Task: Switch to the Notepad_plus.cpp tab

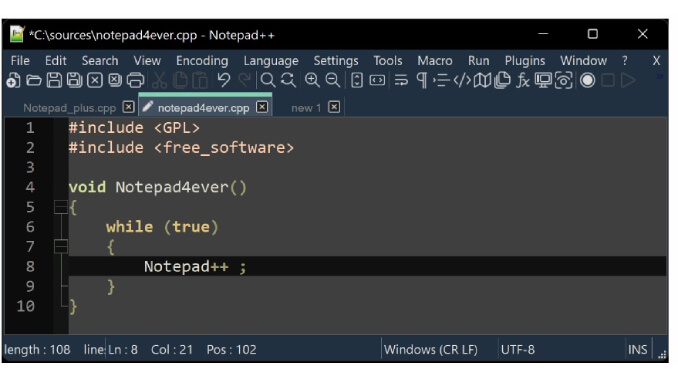Action: tap(70, 108)
